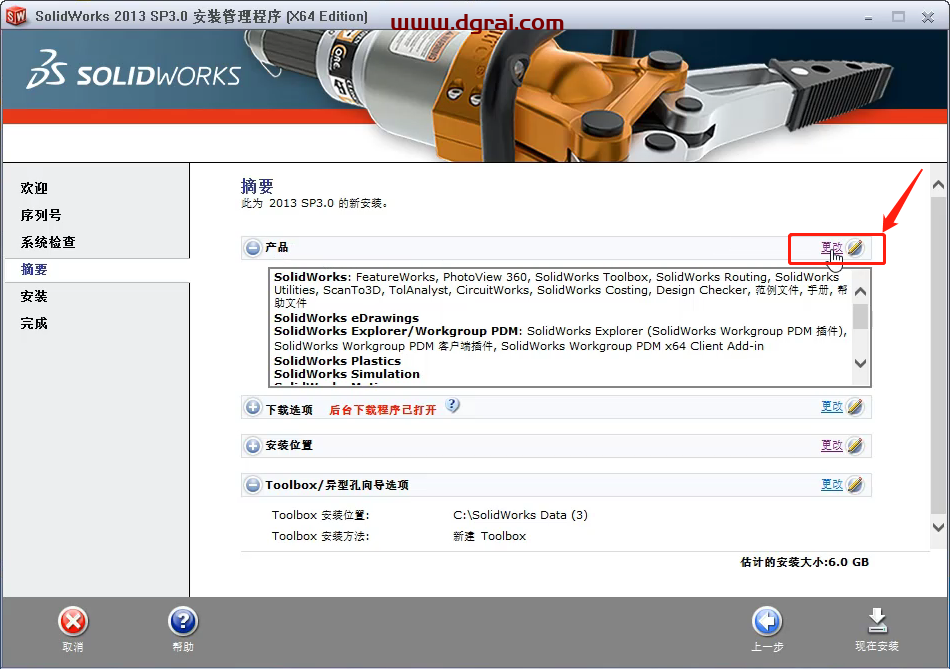Click main page scroll down arrow
950x669 pixels.
click(938, 527)
